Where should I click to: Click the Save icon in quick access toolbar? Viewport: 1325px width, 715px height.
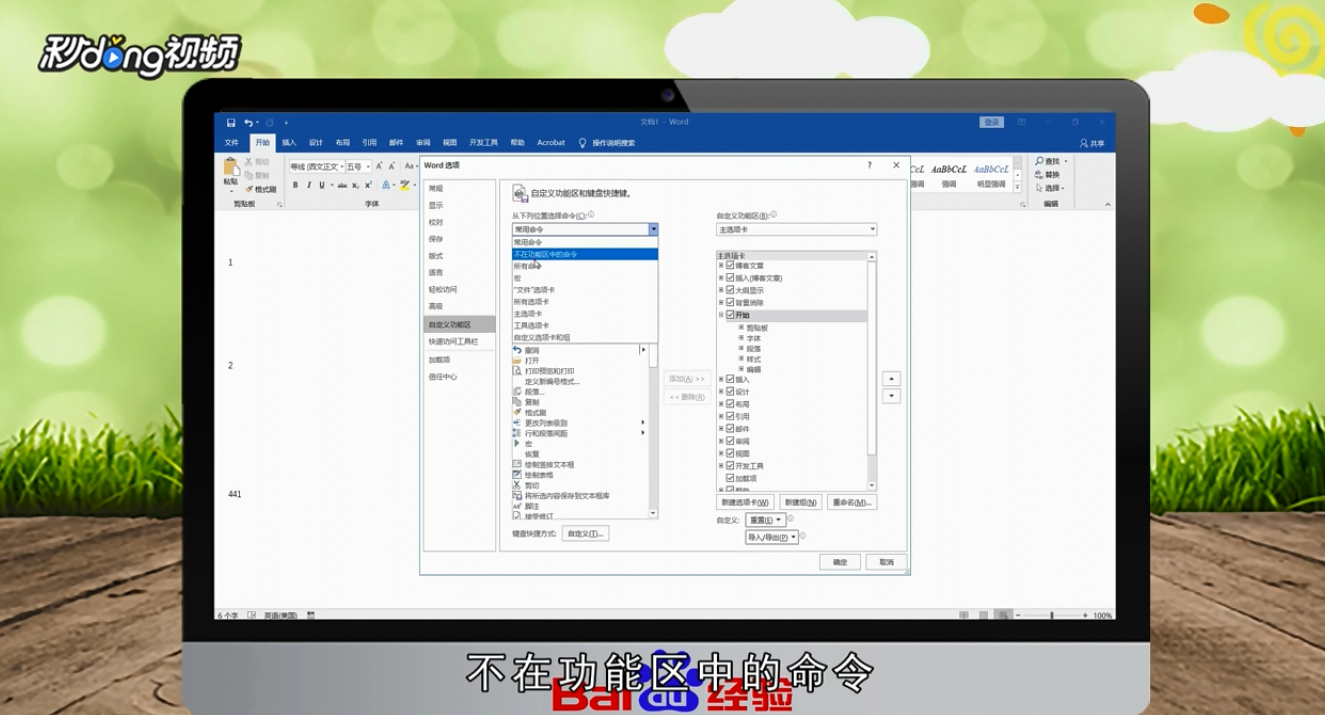231,122
